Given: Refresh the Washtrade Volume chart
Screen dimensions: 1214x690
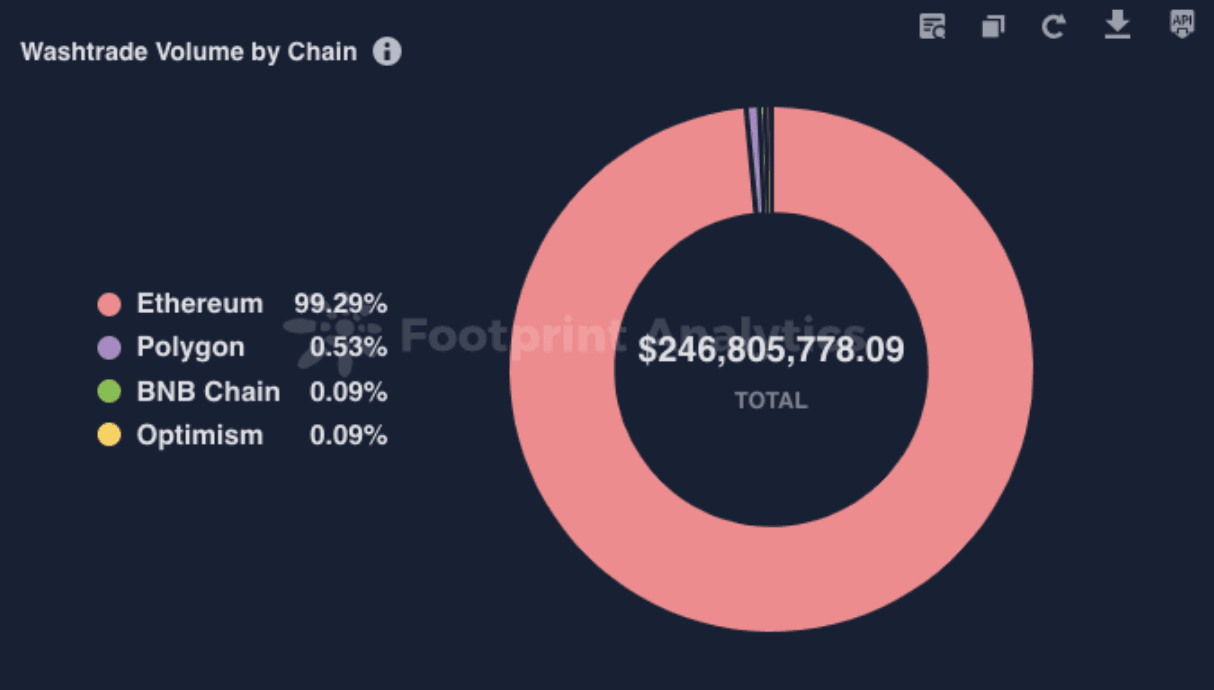Looking at the screenshot, I should click(1053, 26).
